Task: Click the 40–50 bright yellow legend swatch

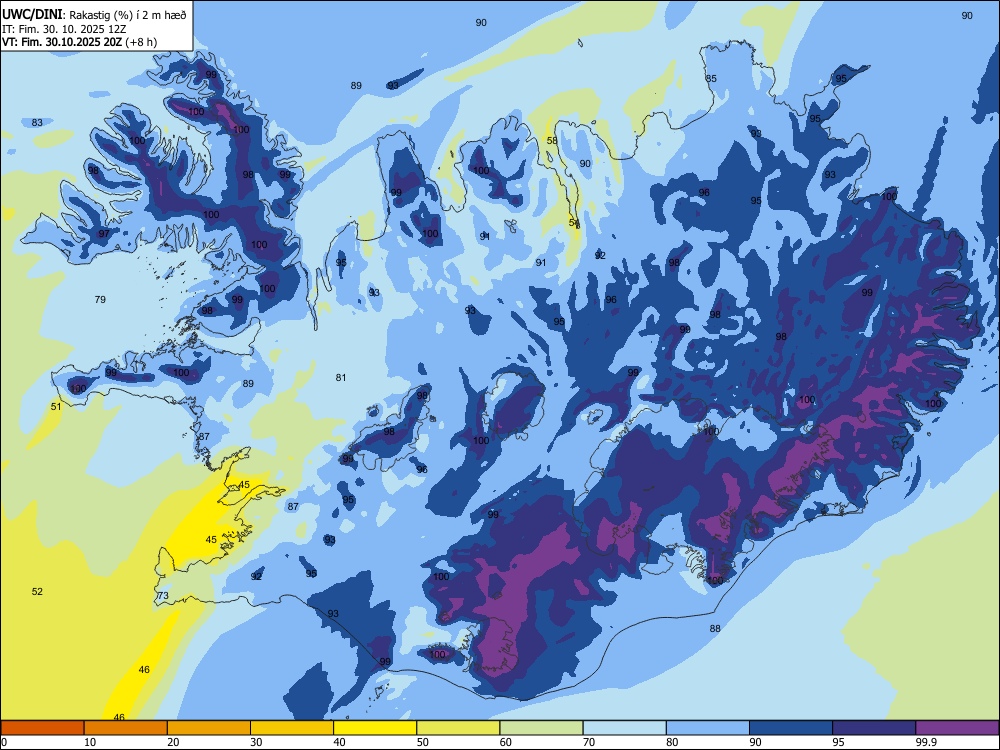Action: [x=375, y=728]
